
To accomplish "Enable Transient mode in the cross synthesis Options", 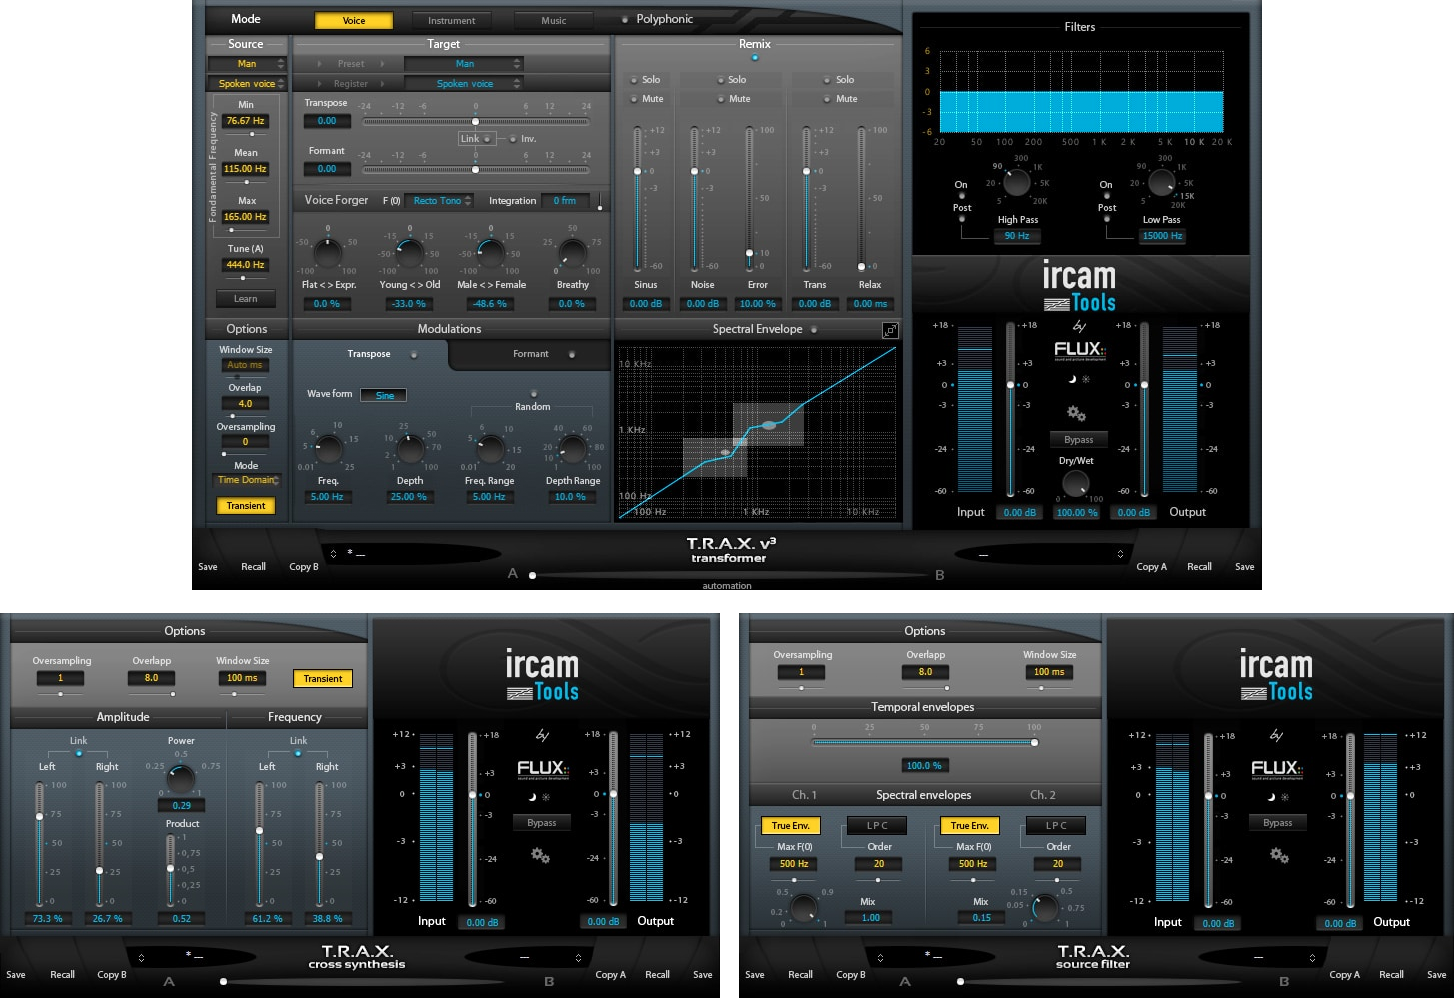I will coord(322,678).
